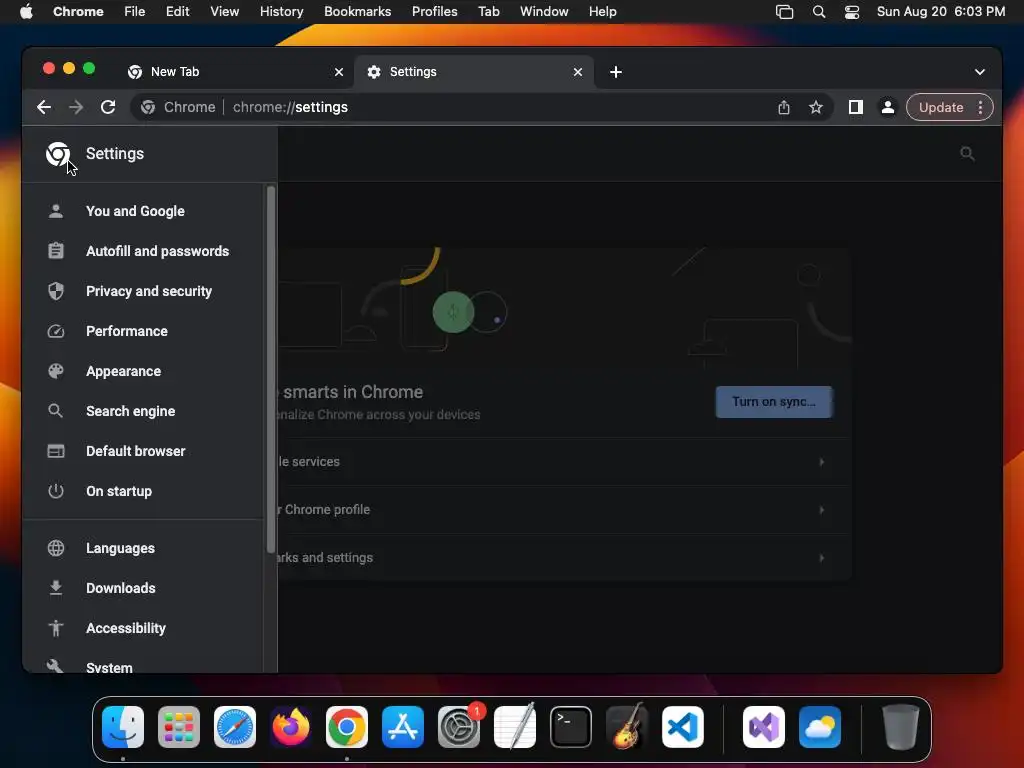Expand the Google services row arrow
This screenshot has width=1024, height=768.
(x=822, y=462)
